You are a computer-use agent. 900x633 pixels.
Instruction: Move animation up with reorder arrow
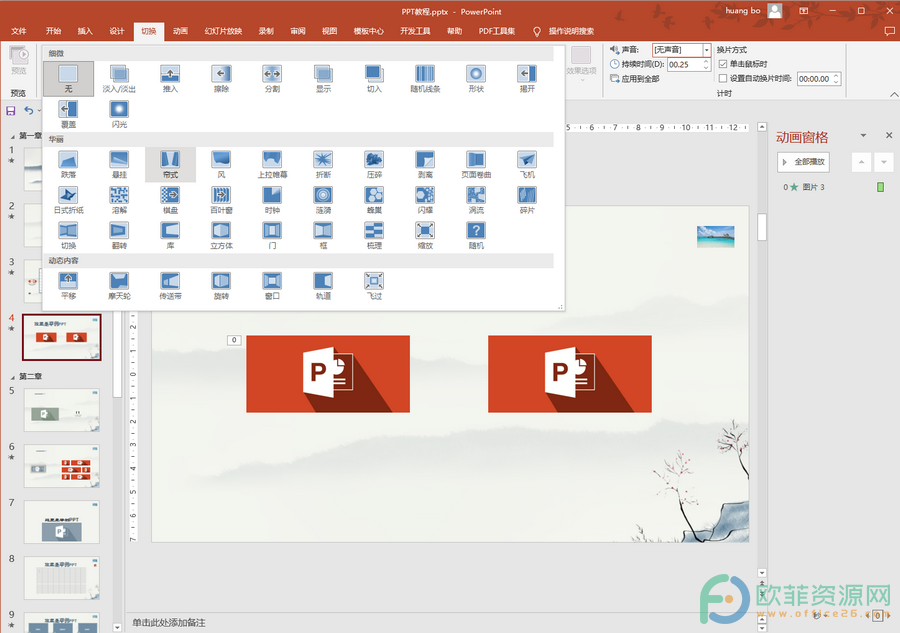click(861, 162)
